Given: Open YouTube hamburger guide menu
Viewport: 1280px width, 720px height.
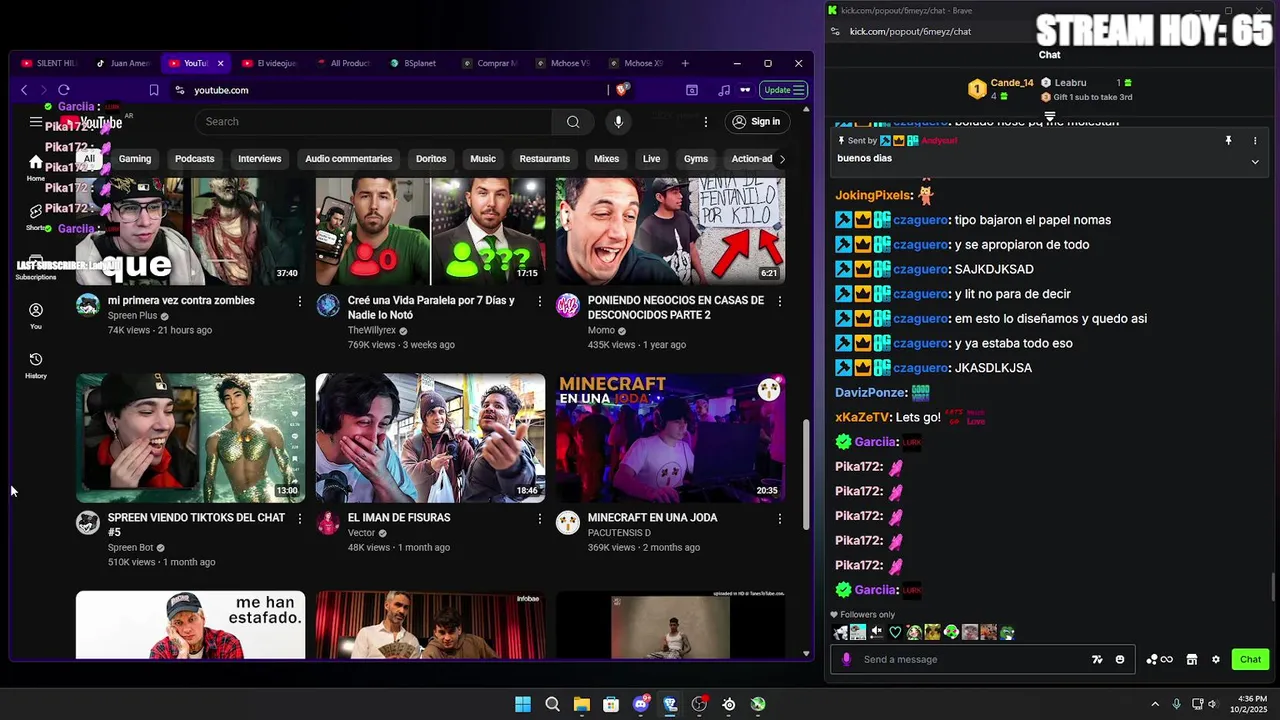Looking at the screenshot, I should tap(36, 122).
